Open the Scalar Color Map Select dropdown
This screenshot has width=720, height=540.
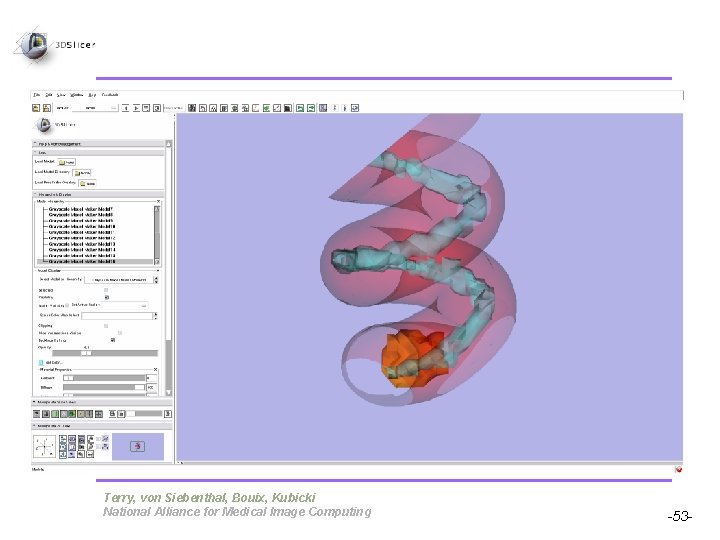point(119,315)
